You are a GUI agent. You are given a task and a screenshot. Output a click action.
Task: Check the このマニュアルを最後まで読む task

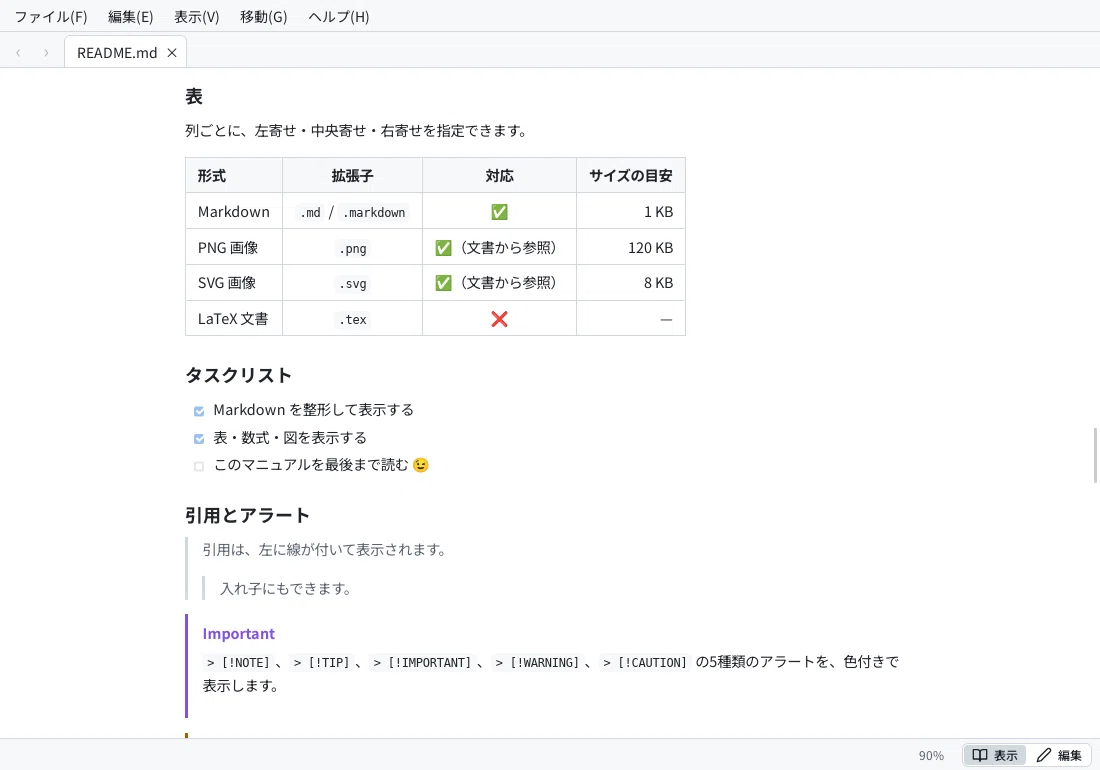pyautogui.click(x=199, y=466)
